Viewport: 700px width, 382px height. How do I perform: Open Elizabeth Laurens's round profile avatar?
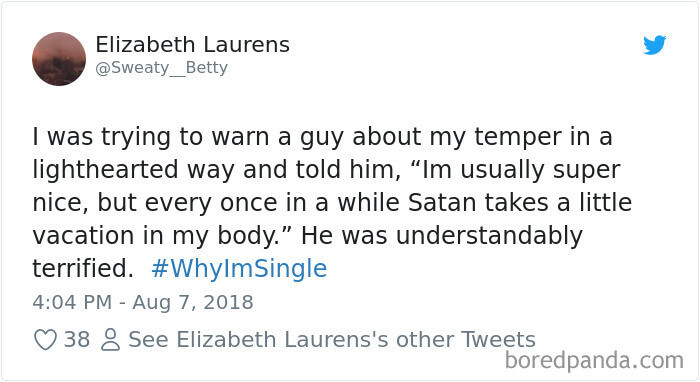click(59, 59)
